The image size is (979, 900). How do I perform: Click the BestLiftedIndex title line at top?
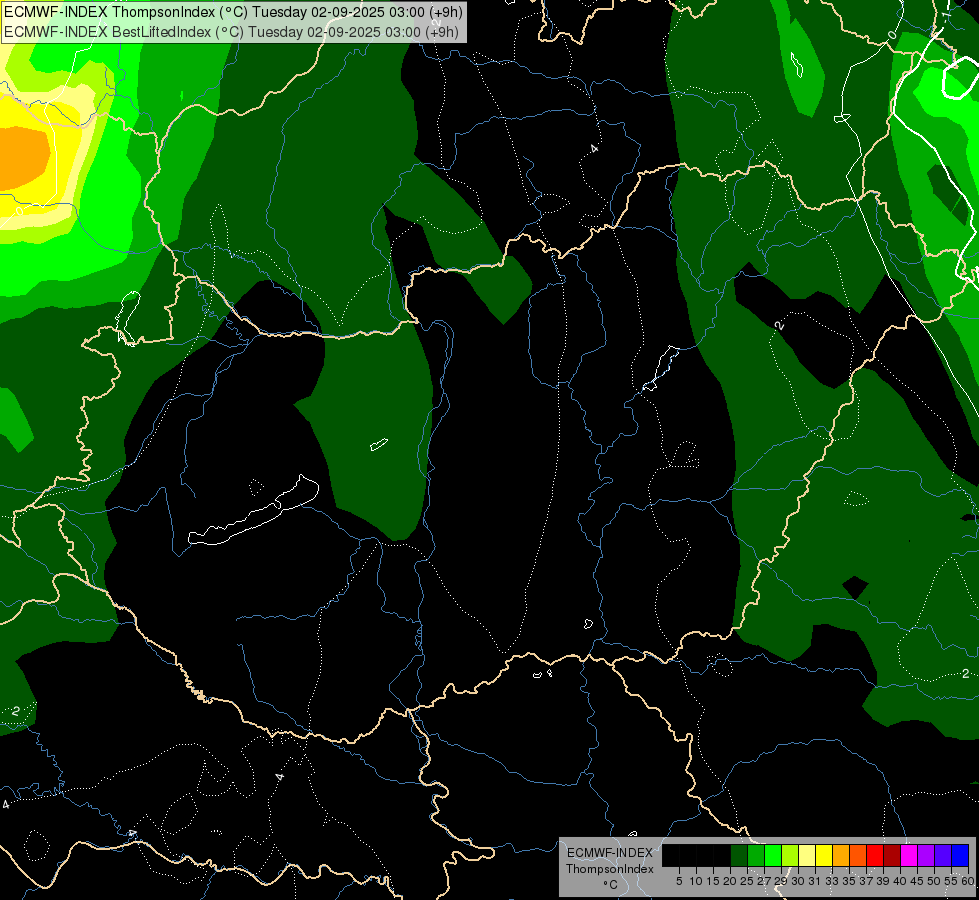(x=231, y=32)
